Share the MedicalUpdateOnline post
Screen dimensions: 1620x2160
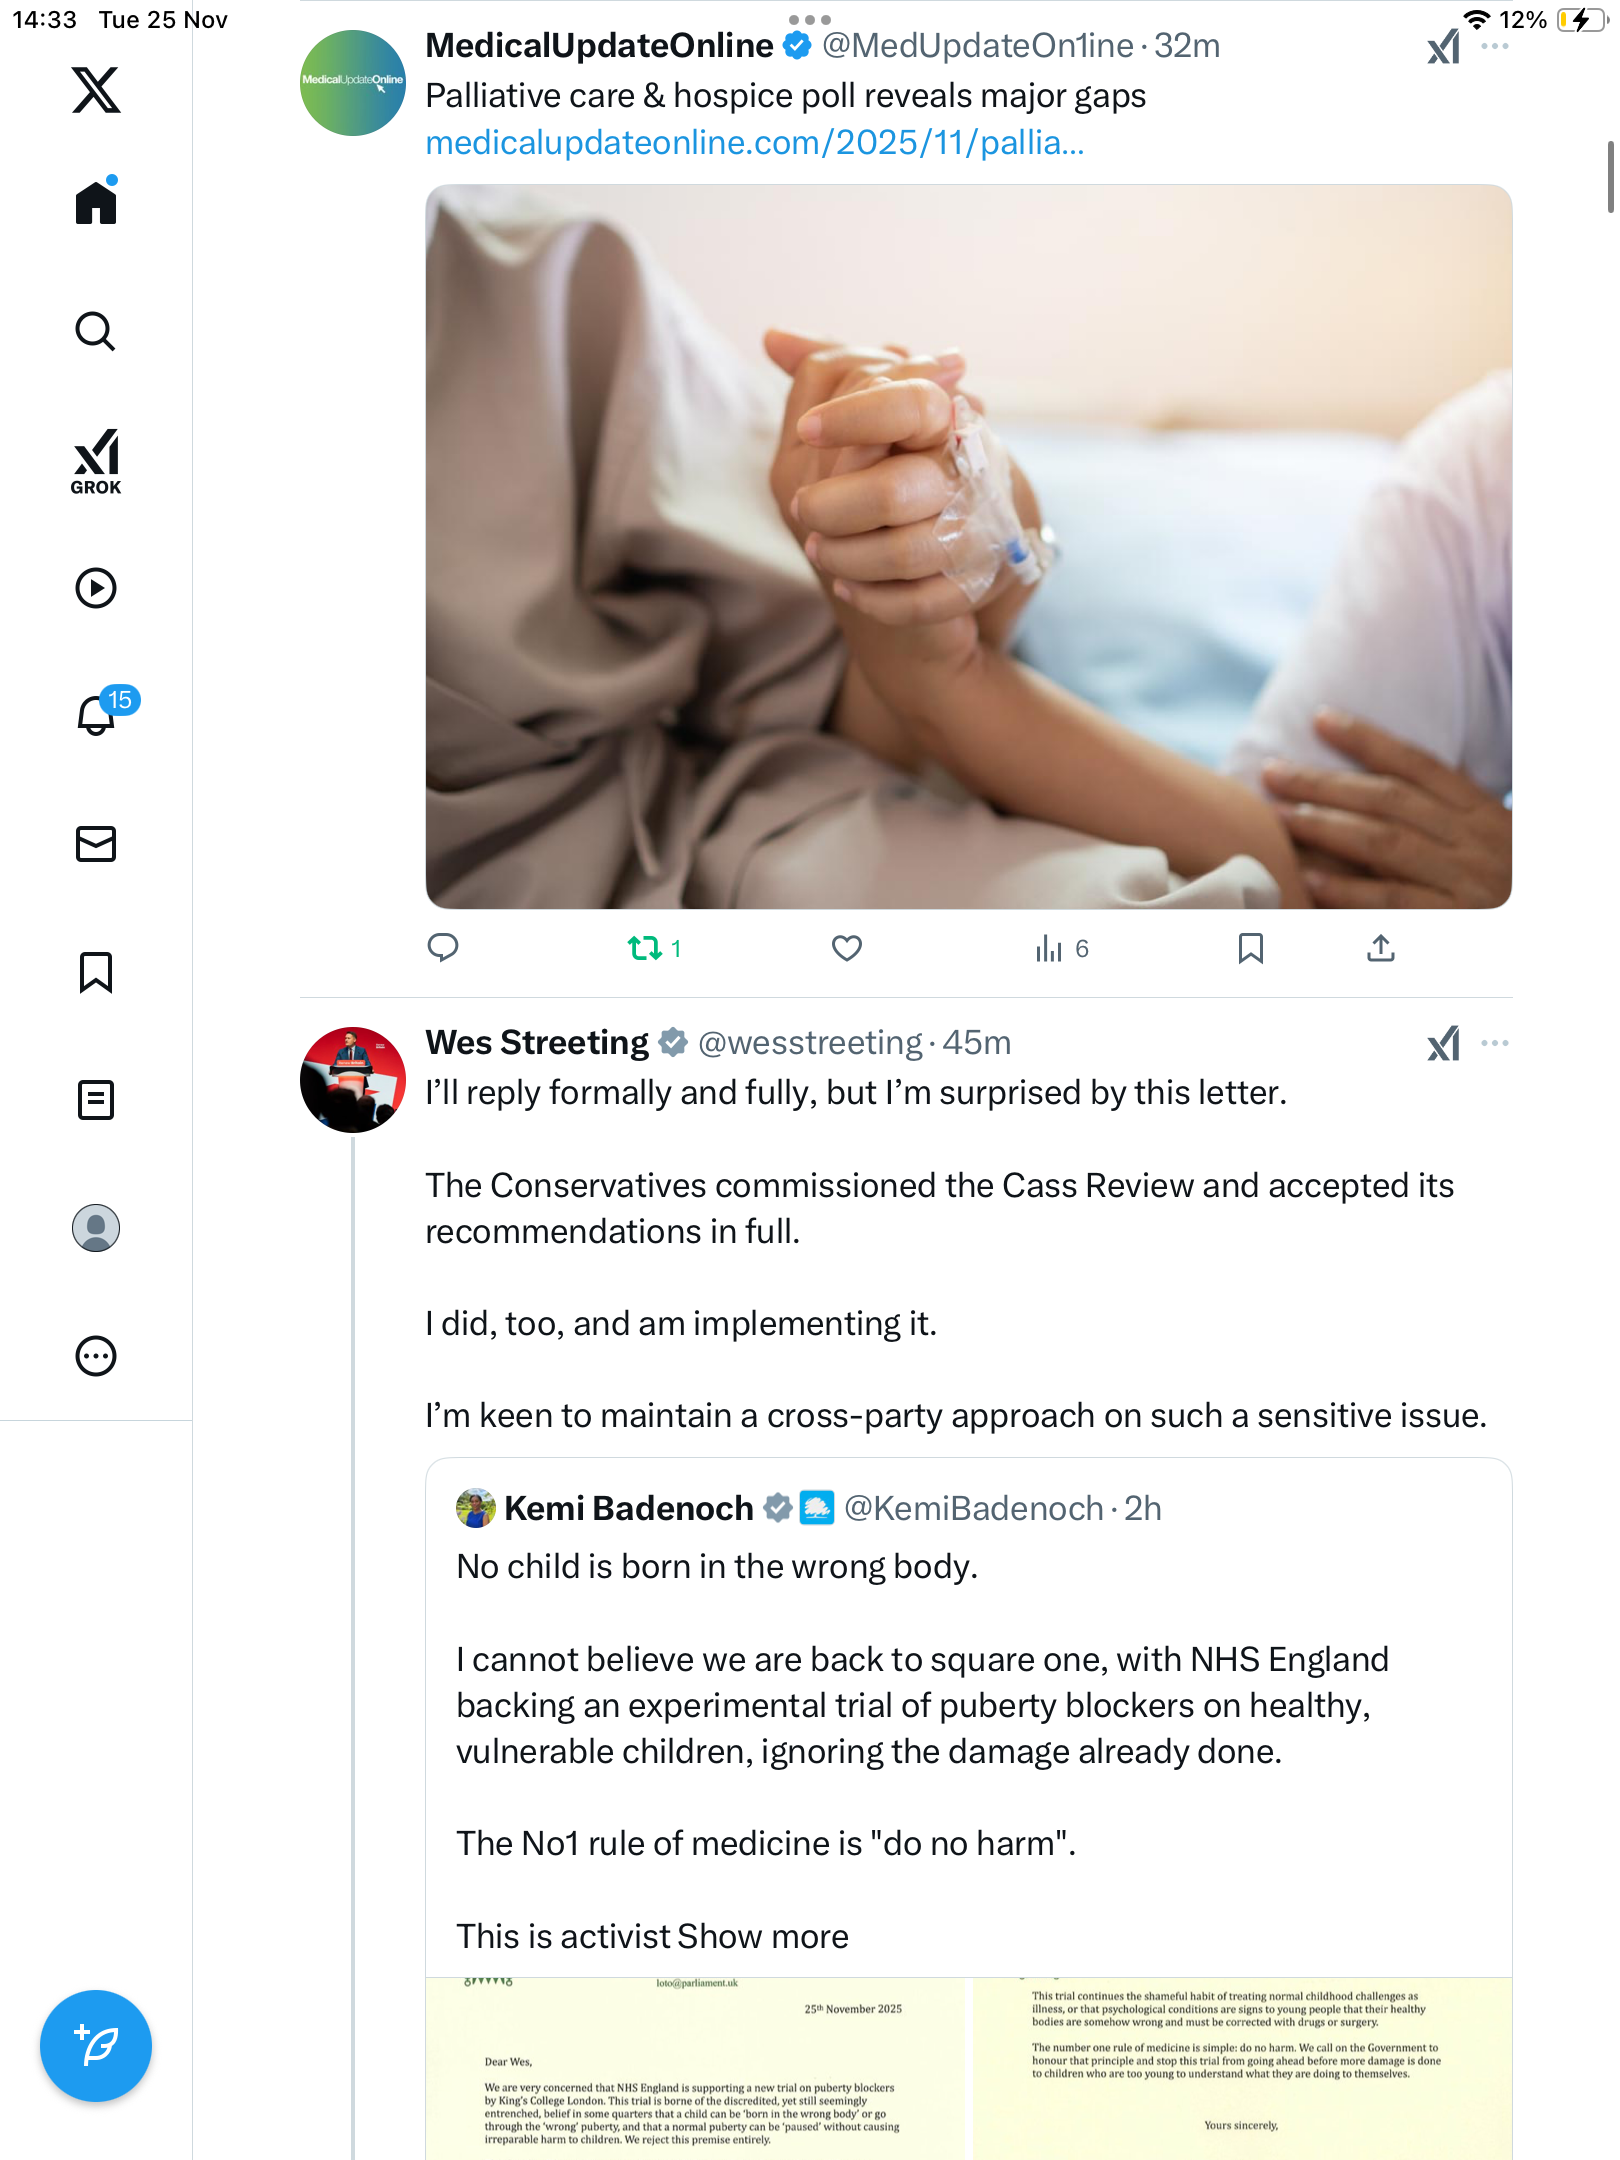tap(1380, 948)
